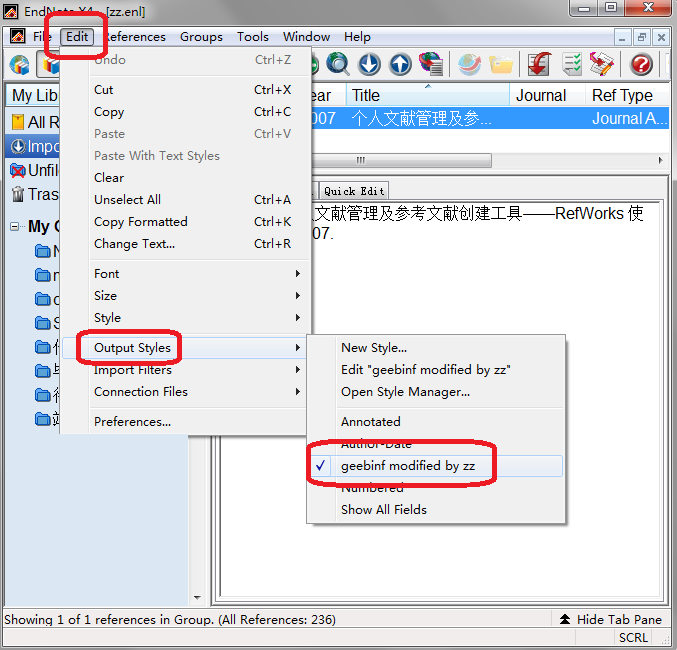Choose Unselect All in the Edit menu

(x=186, y=200)
